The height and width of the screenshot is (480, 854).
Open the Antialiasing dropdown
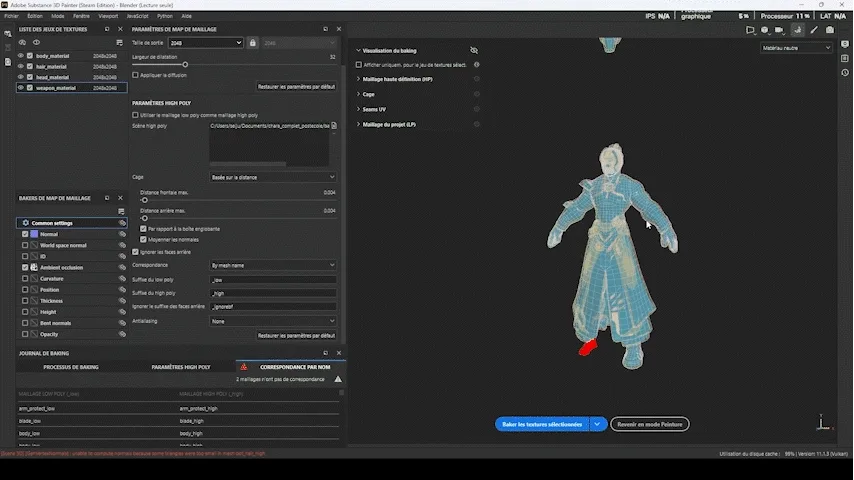point(272,322)
